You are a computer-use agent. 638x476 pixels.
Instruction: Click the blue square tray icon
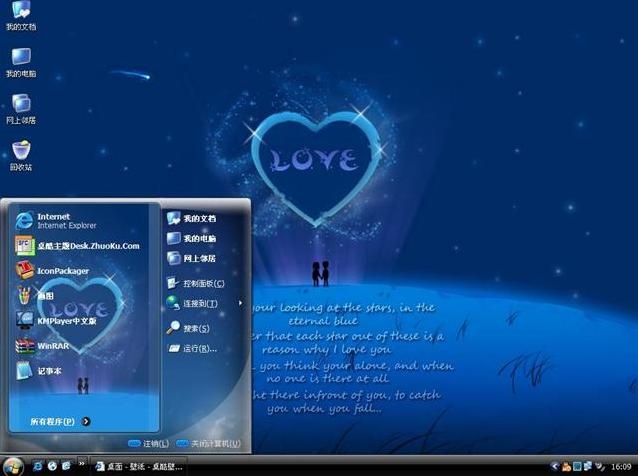[577, 467]
